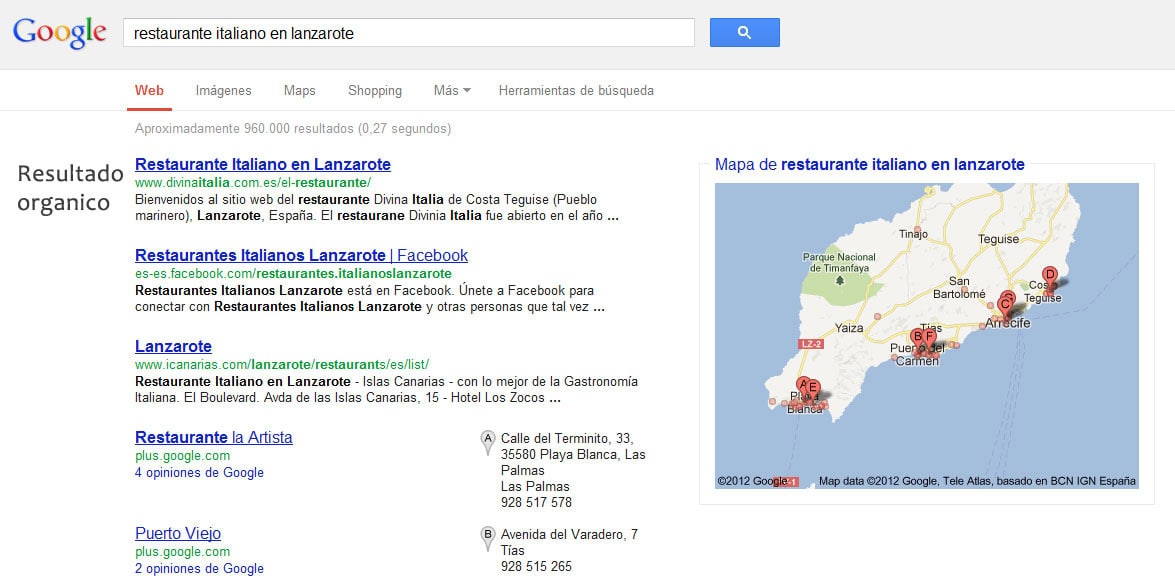Click red marker F on the map
1175x587 pixels.
pos(929,340)
